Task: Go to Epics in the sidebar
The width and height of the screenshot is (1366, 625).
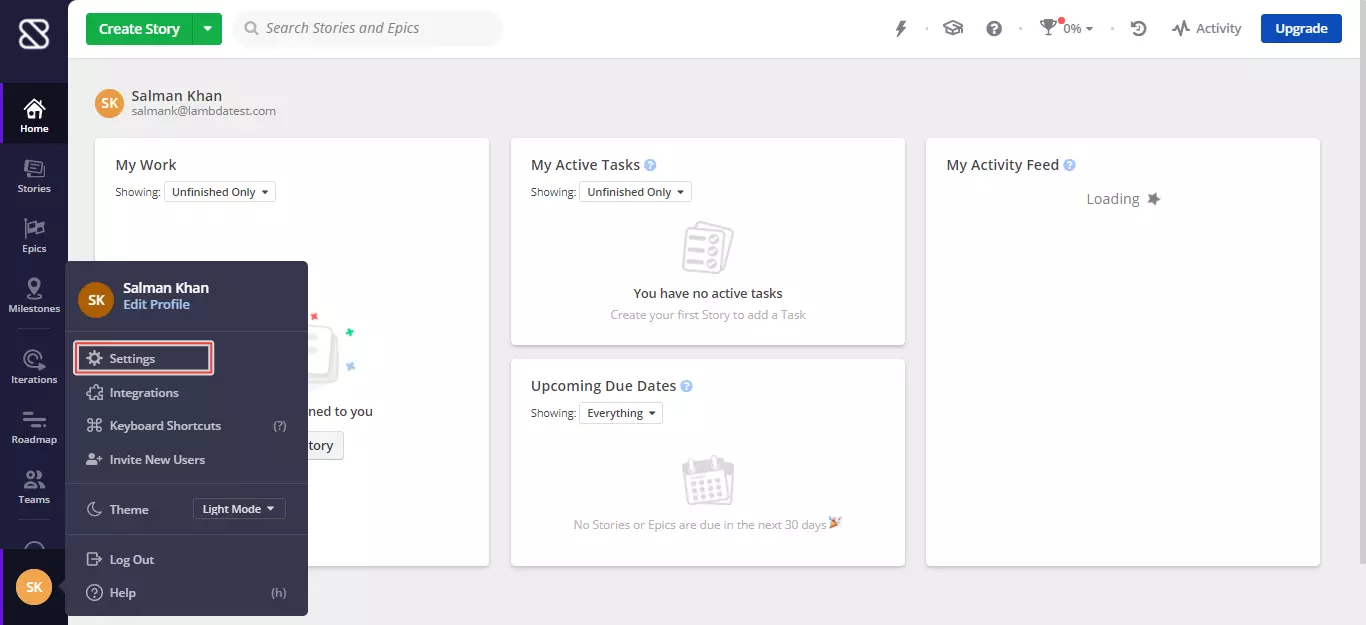Action: (34, 236)
